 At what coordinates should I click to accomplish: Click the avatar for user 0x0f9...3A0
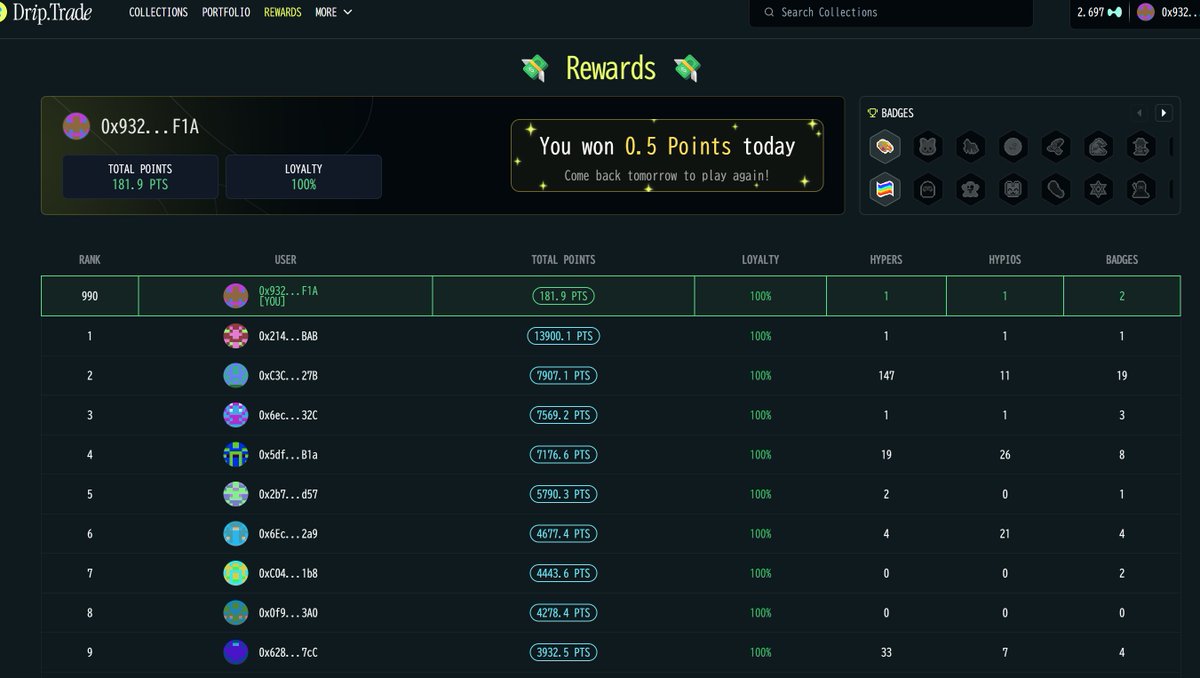coord(236,612)
